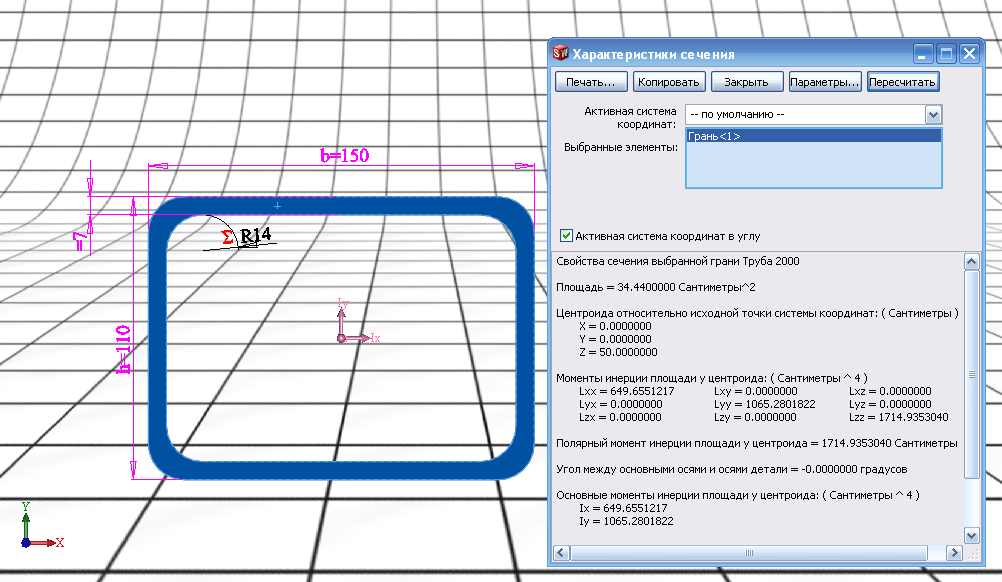This screenshot has width=1002, height=582.
Task: Close the dialog with the red X
Action: click(968, 54)
